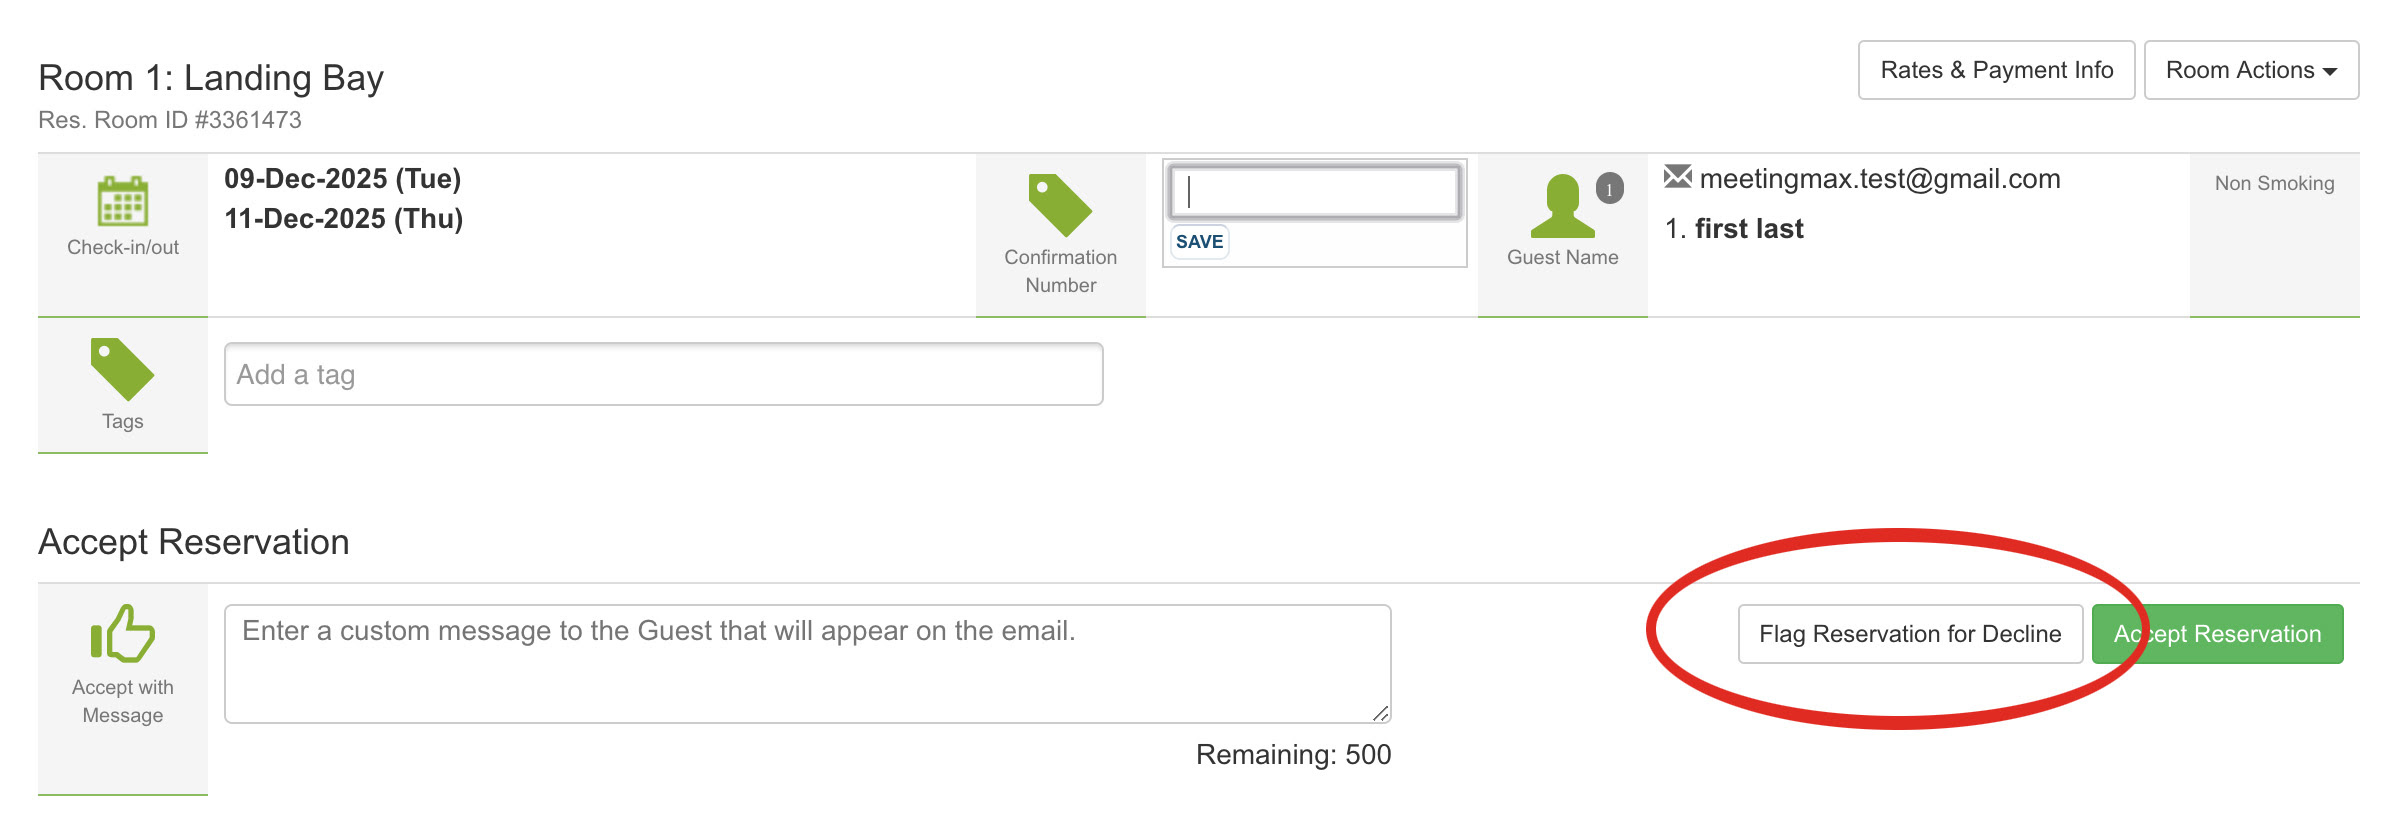Viewport: 2400px width, 824px height.
Task: Click the textarea resize handle corner
Action: [x=1381, y=713]
